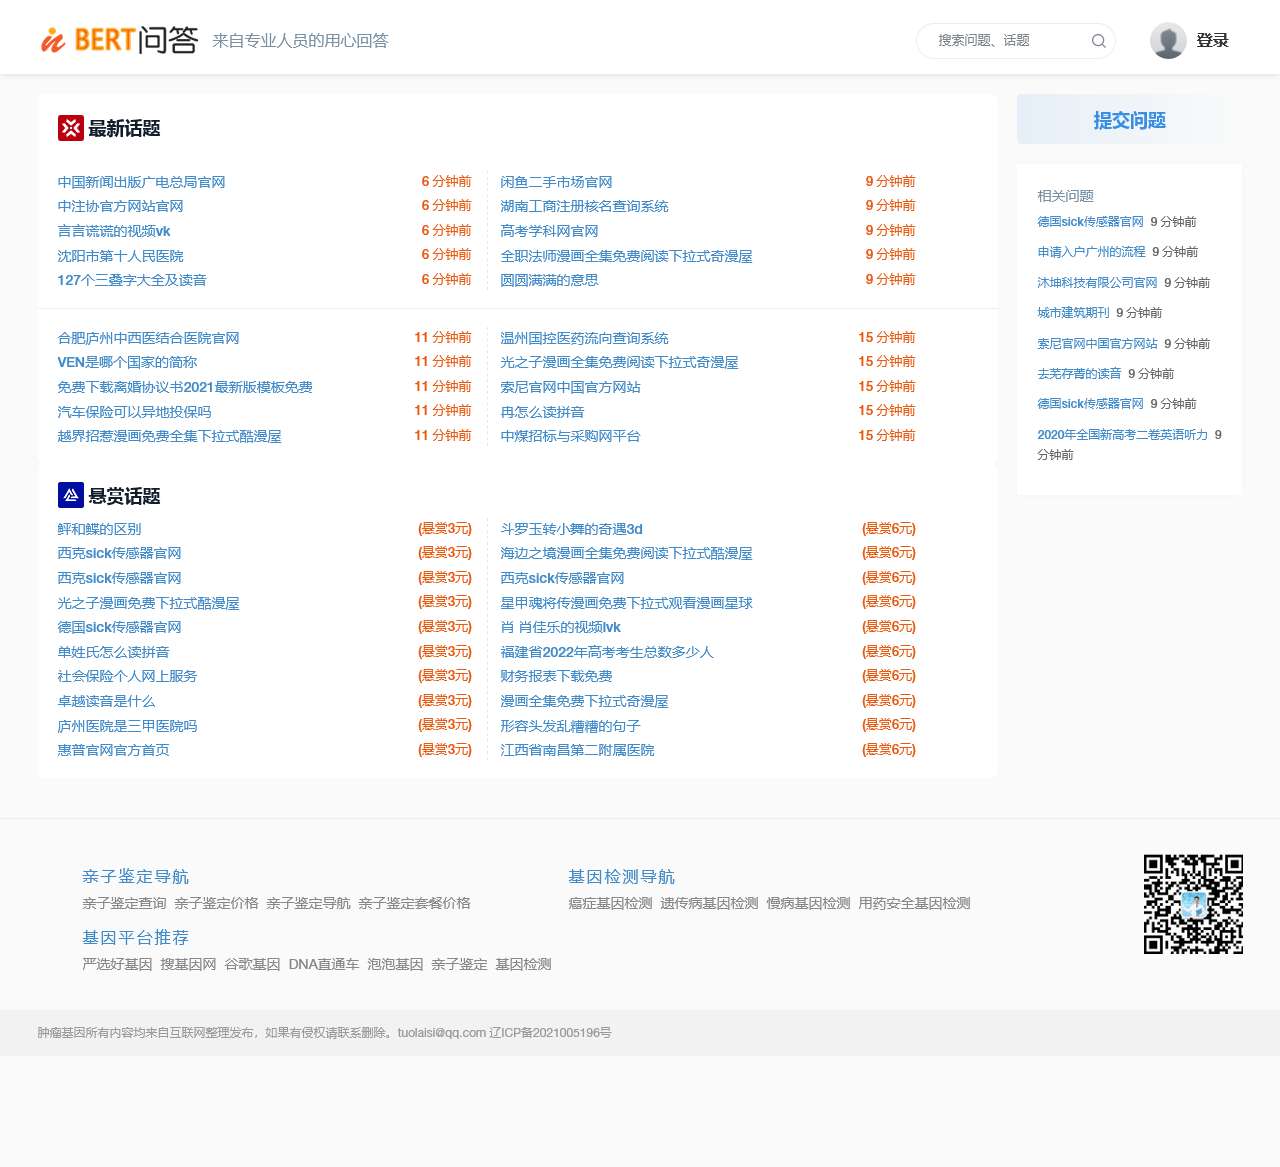1280x1167 pixels.
Task: Click the BERT问答 site logo
Action: click(119, 40)
